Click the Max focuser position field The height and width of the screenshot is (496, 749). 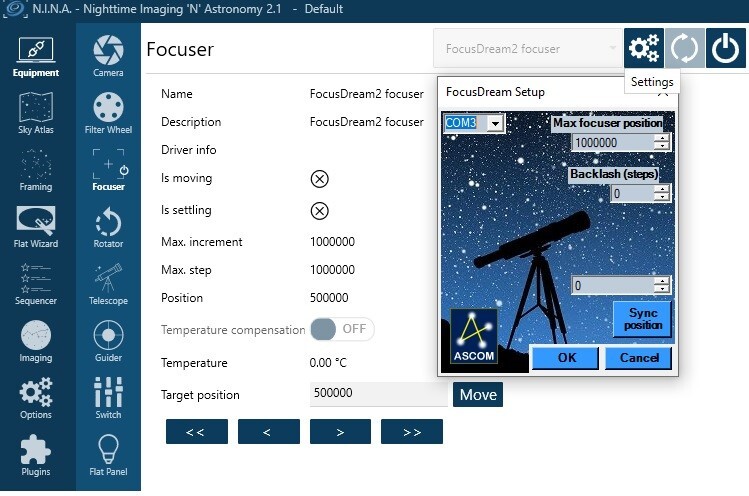tap(613, 142)
